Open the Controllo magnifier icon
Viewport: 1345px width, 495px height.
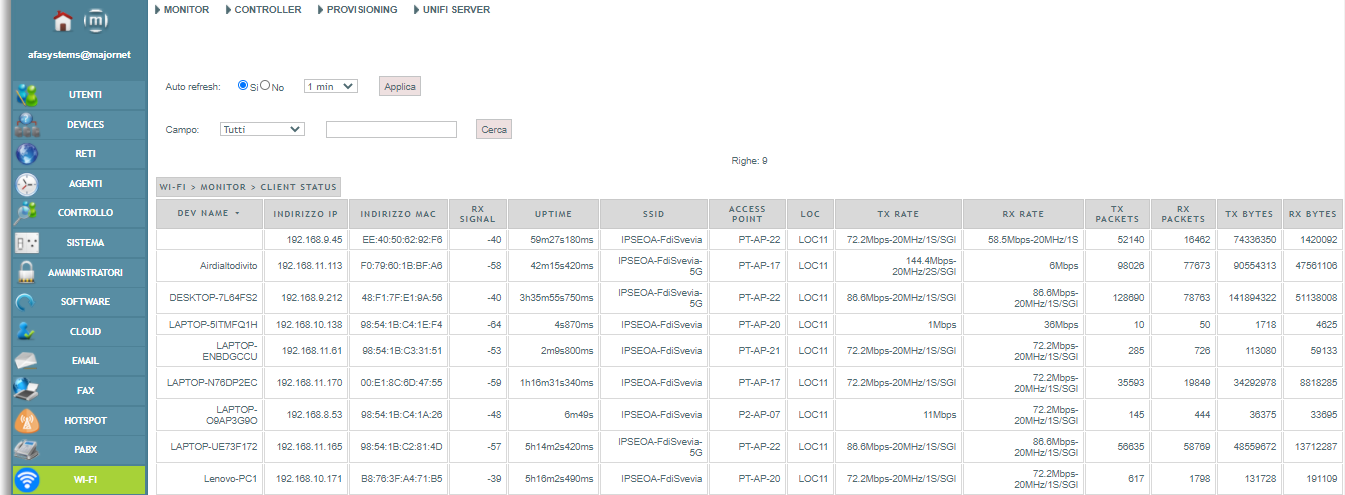[27, 213]
